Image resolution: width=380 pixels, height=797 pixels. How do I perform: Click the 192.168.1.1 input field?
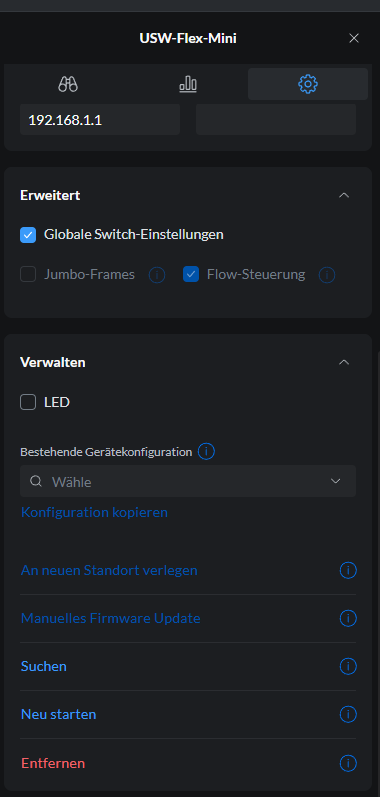100,120
